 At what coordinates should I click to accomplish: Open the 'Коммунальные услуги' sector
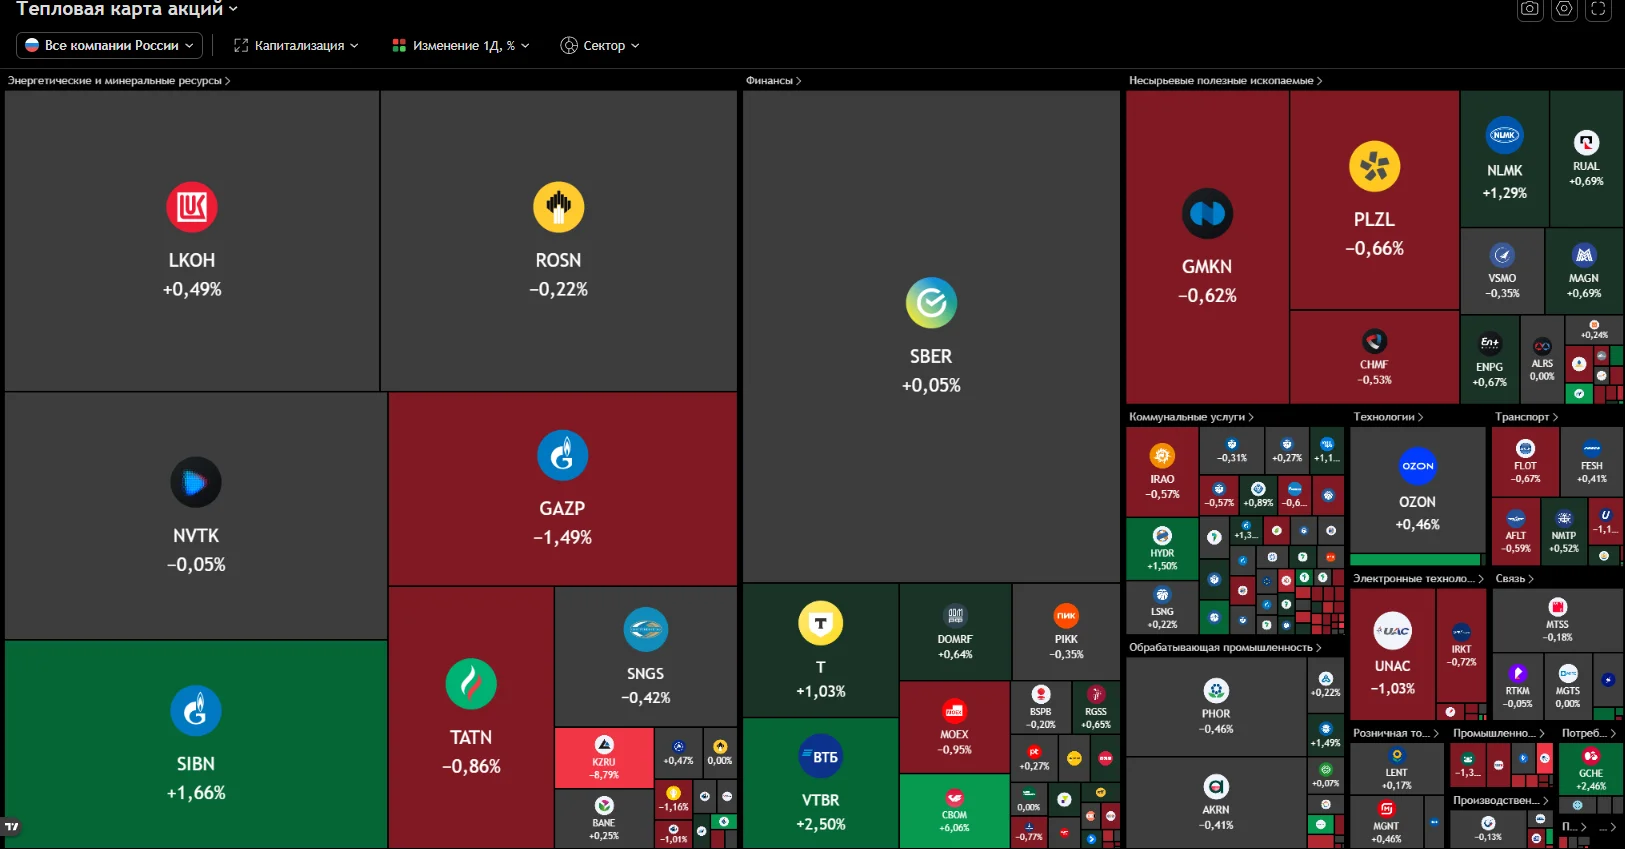pyautogui.click(x=1191, y=417)
